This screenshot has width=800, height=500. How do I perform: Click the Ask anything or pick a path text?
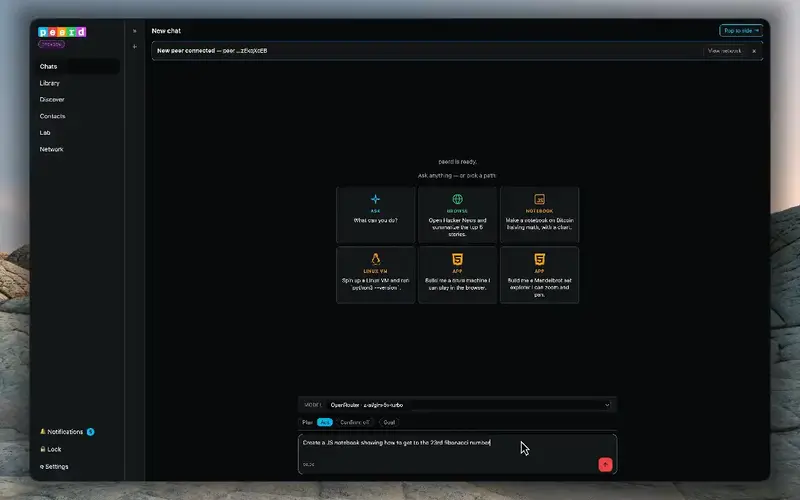click(x=457, y=176)
